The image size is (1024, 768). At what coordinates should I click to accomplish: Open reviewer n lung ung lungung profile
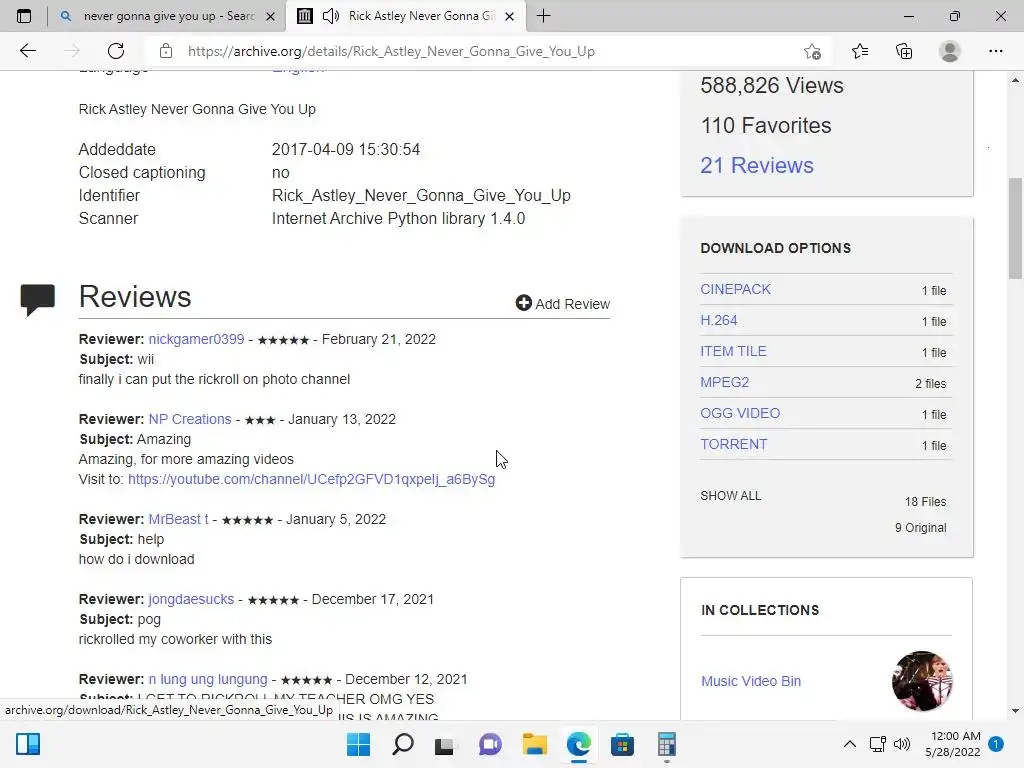point(208,679)
